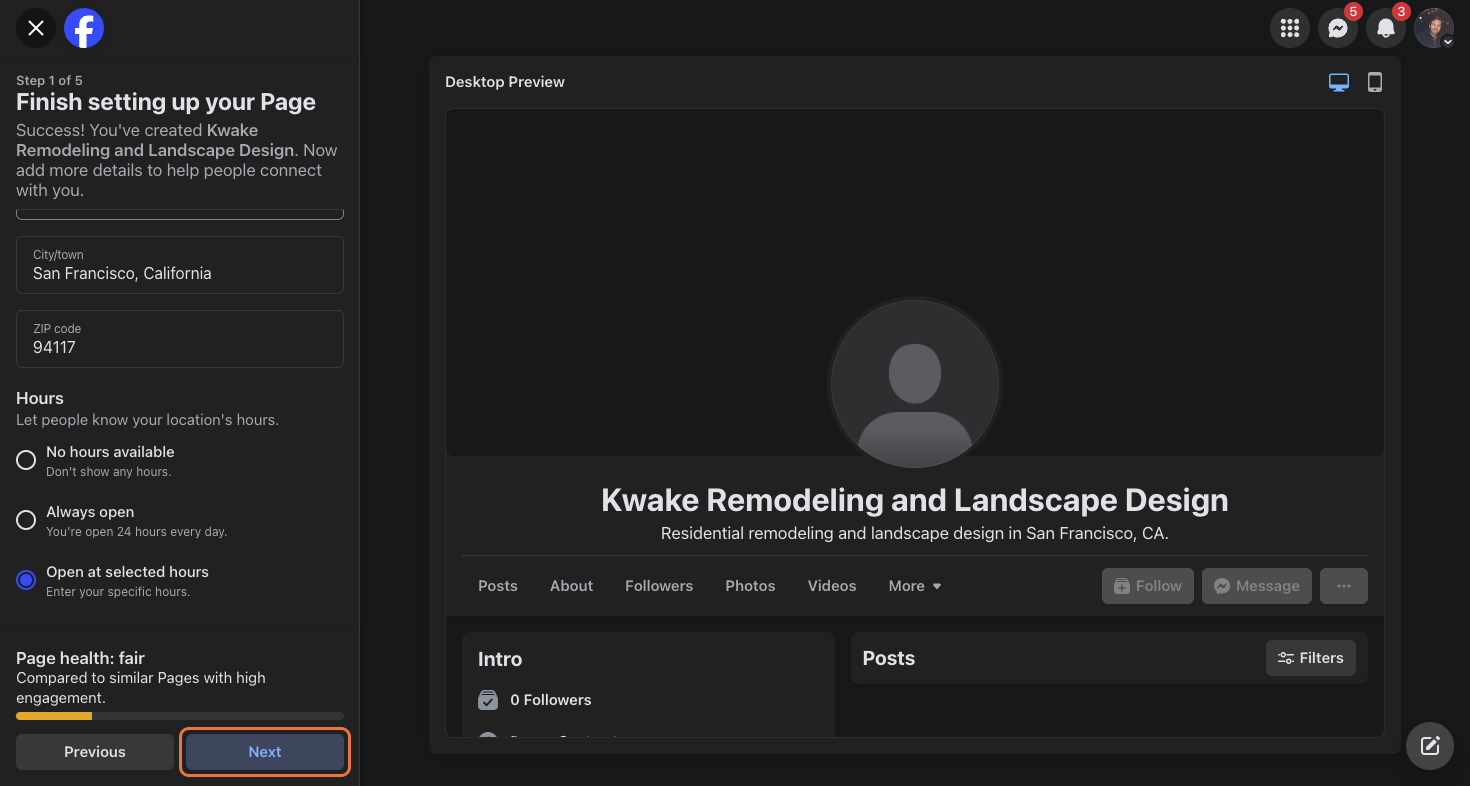Expand the More dropdown in the page tabs
Image resolution: width=1470 pixels, height=786 pixels.
click(915, 586)
